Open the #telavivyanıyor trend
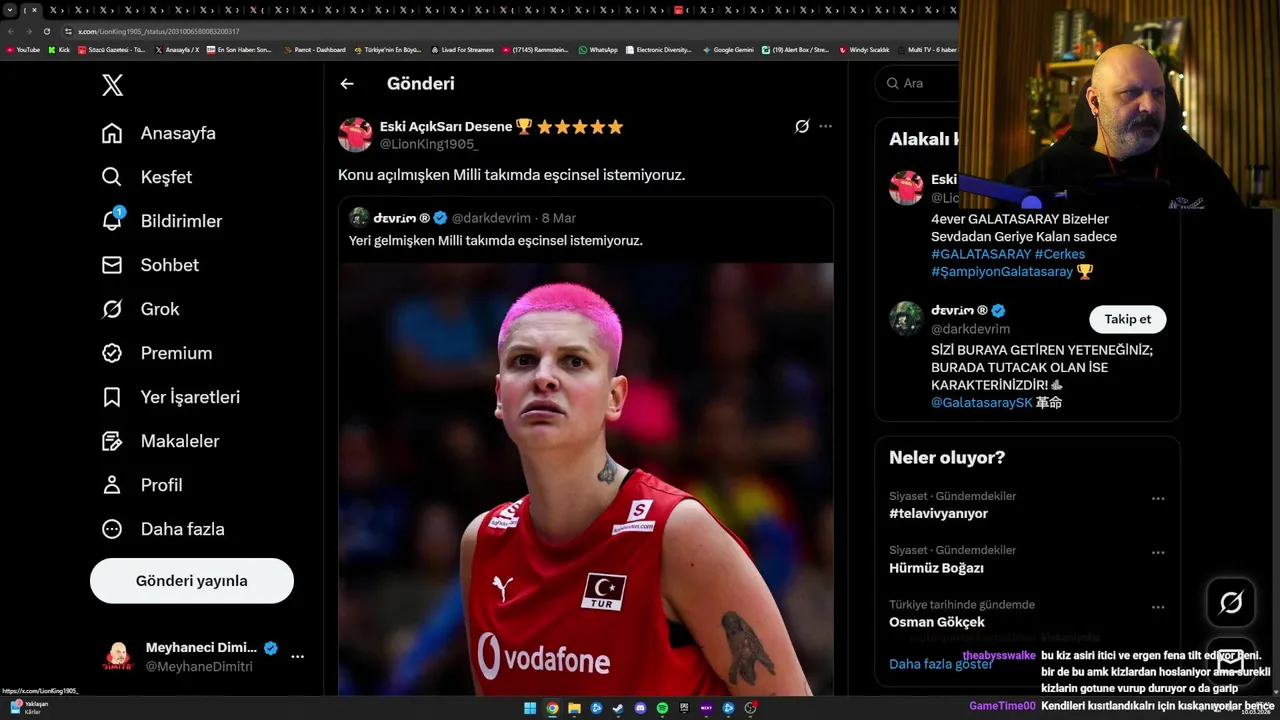This screenshot has width=1280, height=720. (x=938, y=513)
